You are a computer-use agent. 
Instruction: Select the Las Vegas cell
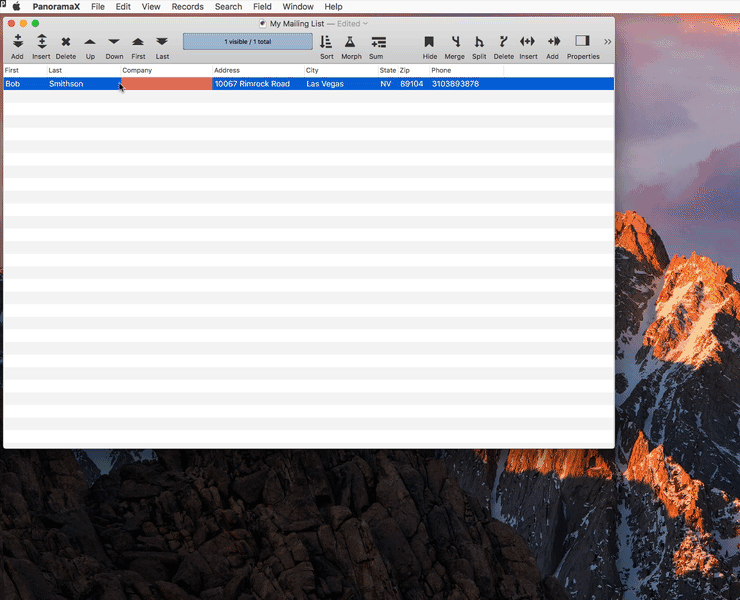pyautogui.click(x=341, y=84)
